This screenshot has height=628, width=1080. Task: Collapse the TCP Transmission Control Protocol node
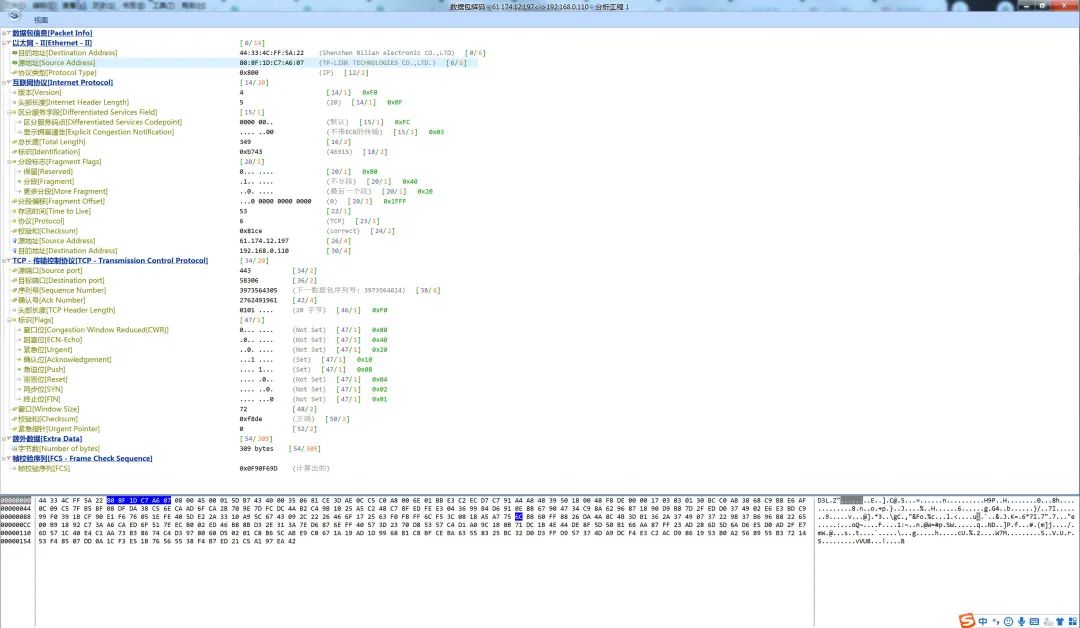(x=8, y=260)
